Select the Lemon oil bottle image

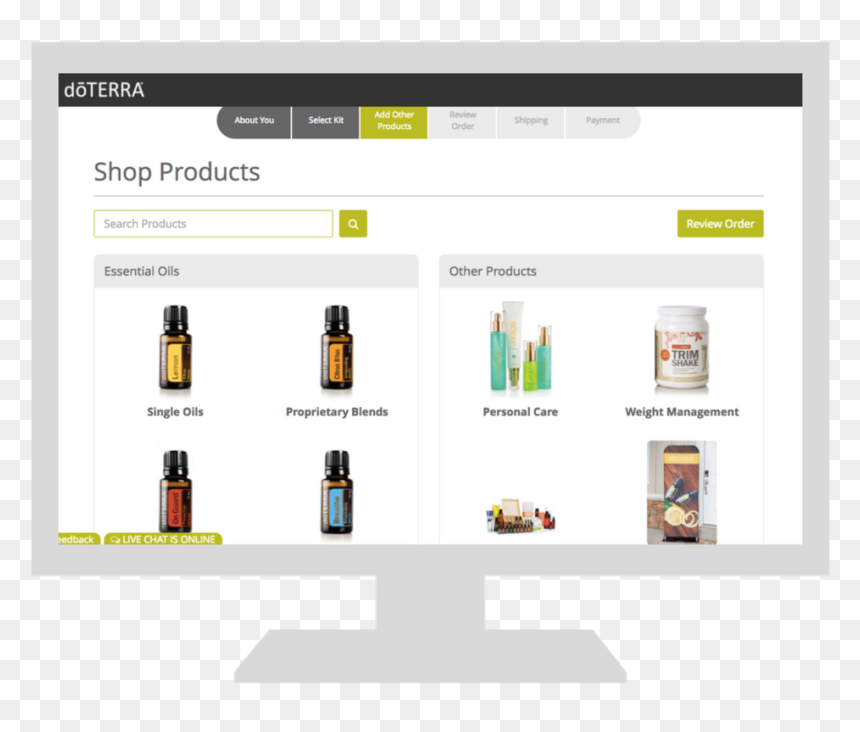click(176, 349)
